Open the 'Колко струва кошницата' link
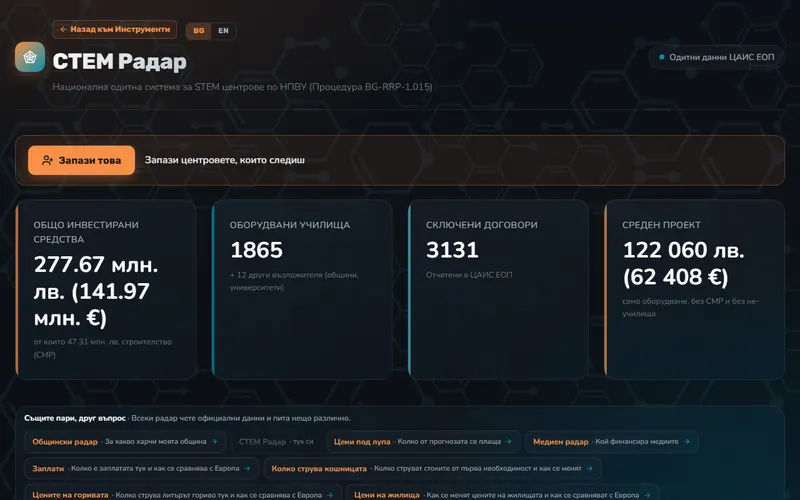 click(x=432, y=468)
